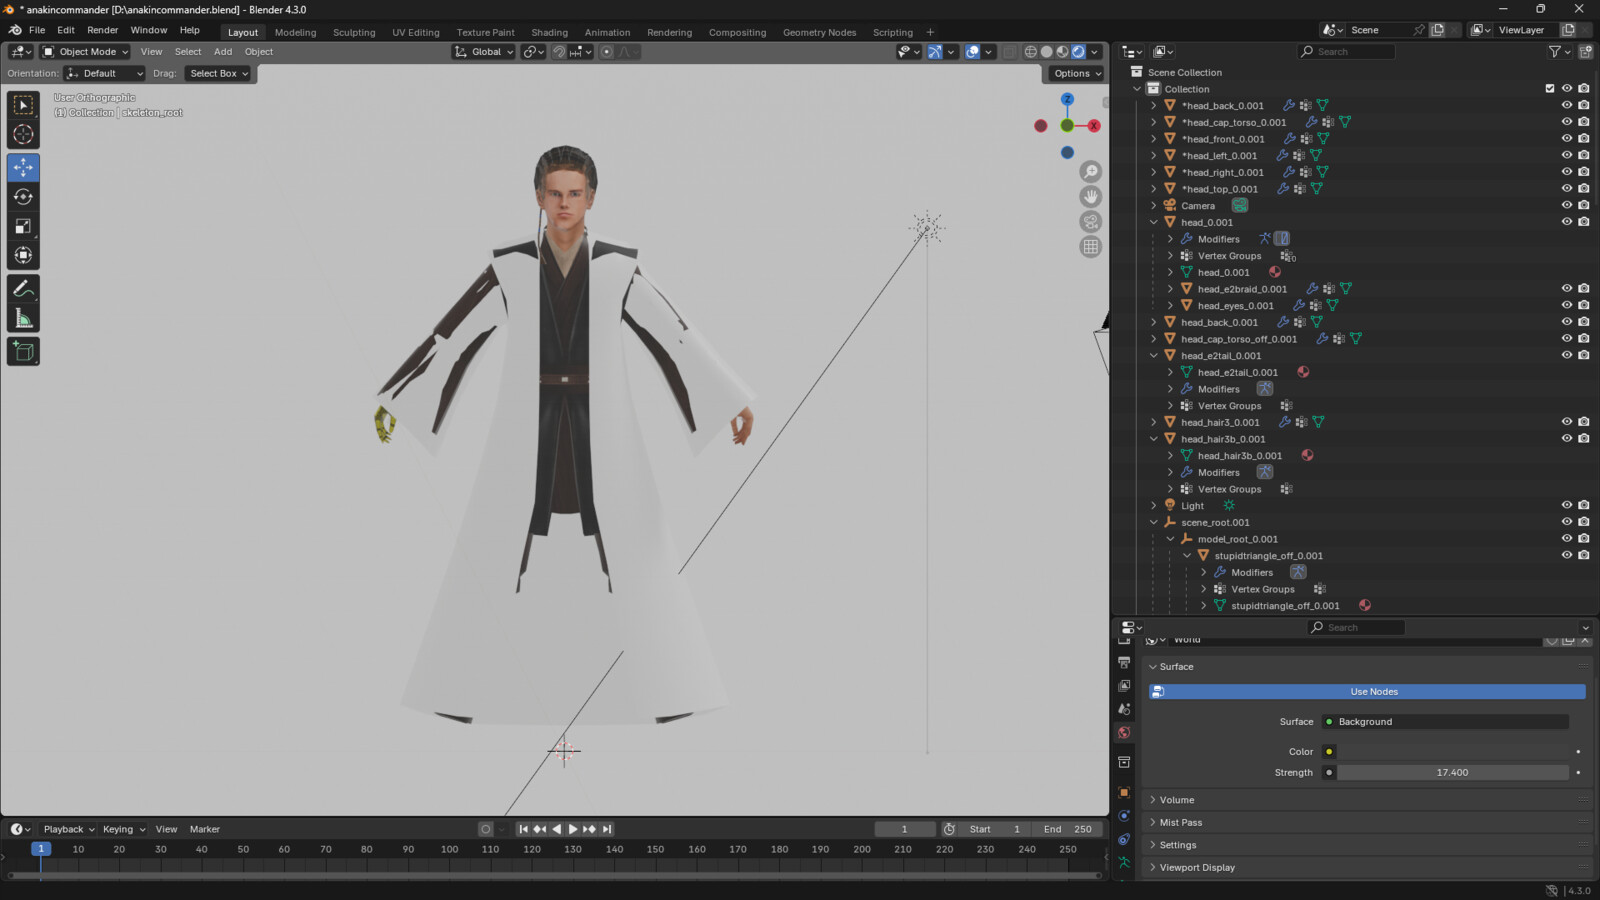The width and height of the screenshot is (1600, 900).
Task: Open the Render menu
Action: click(x=102, y=30)
